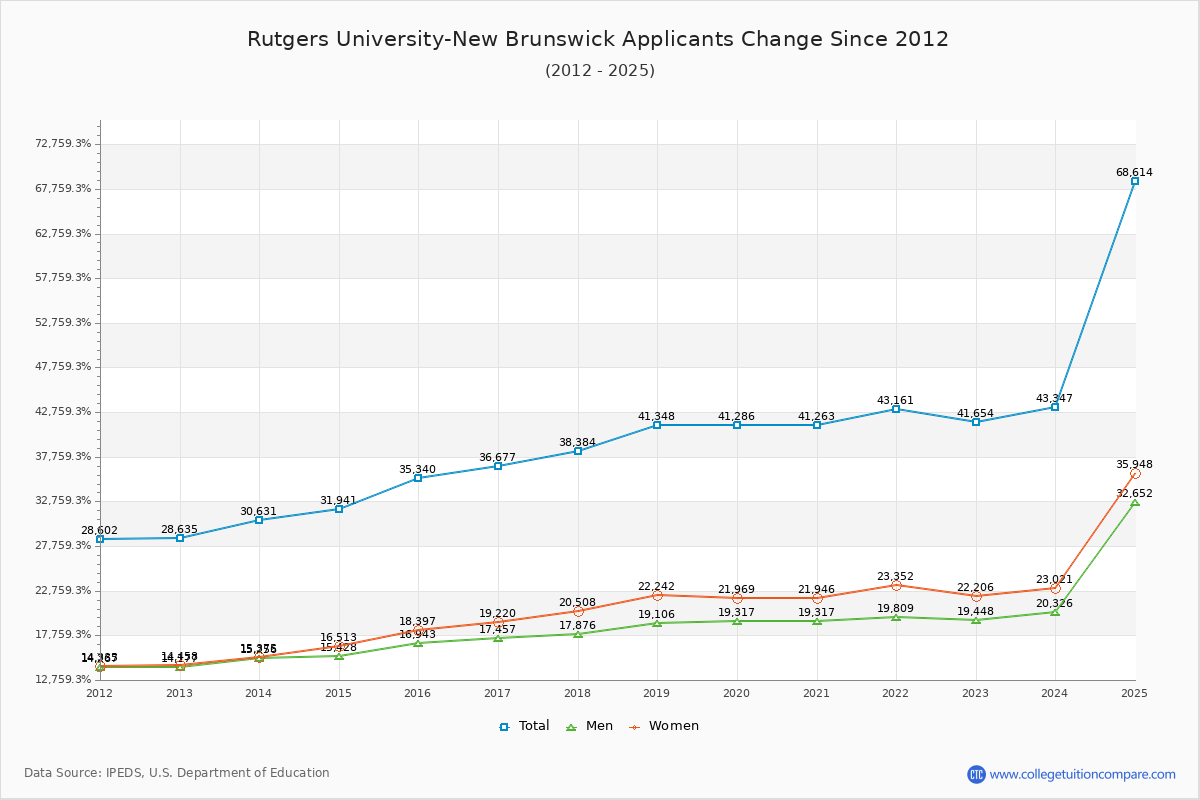The image size is (1200, 800).
Task: Select the 2016 Total marker 35,340
Action: point(418,478)
